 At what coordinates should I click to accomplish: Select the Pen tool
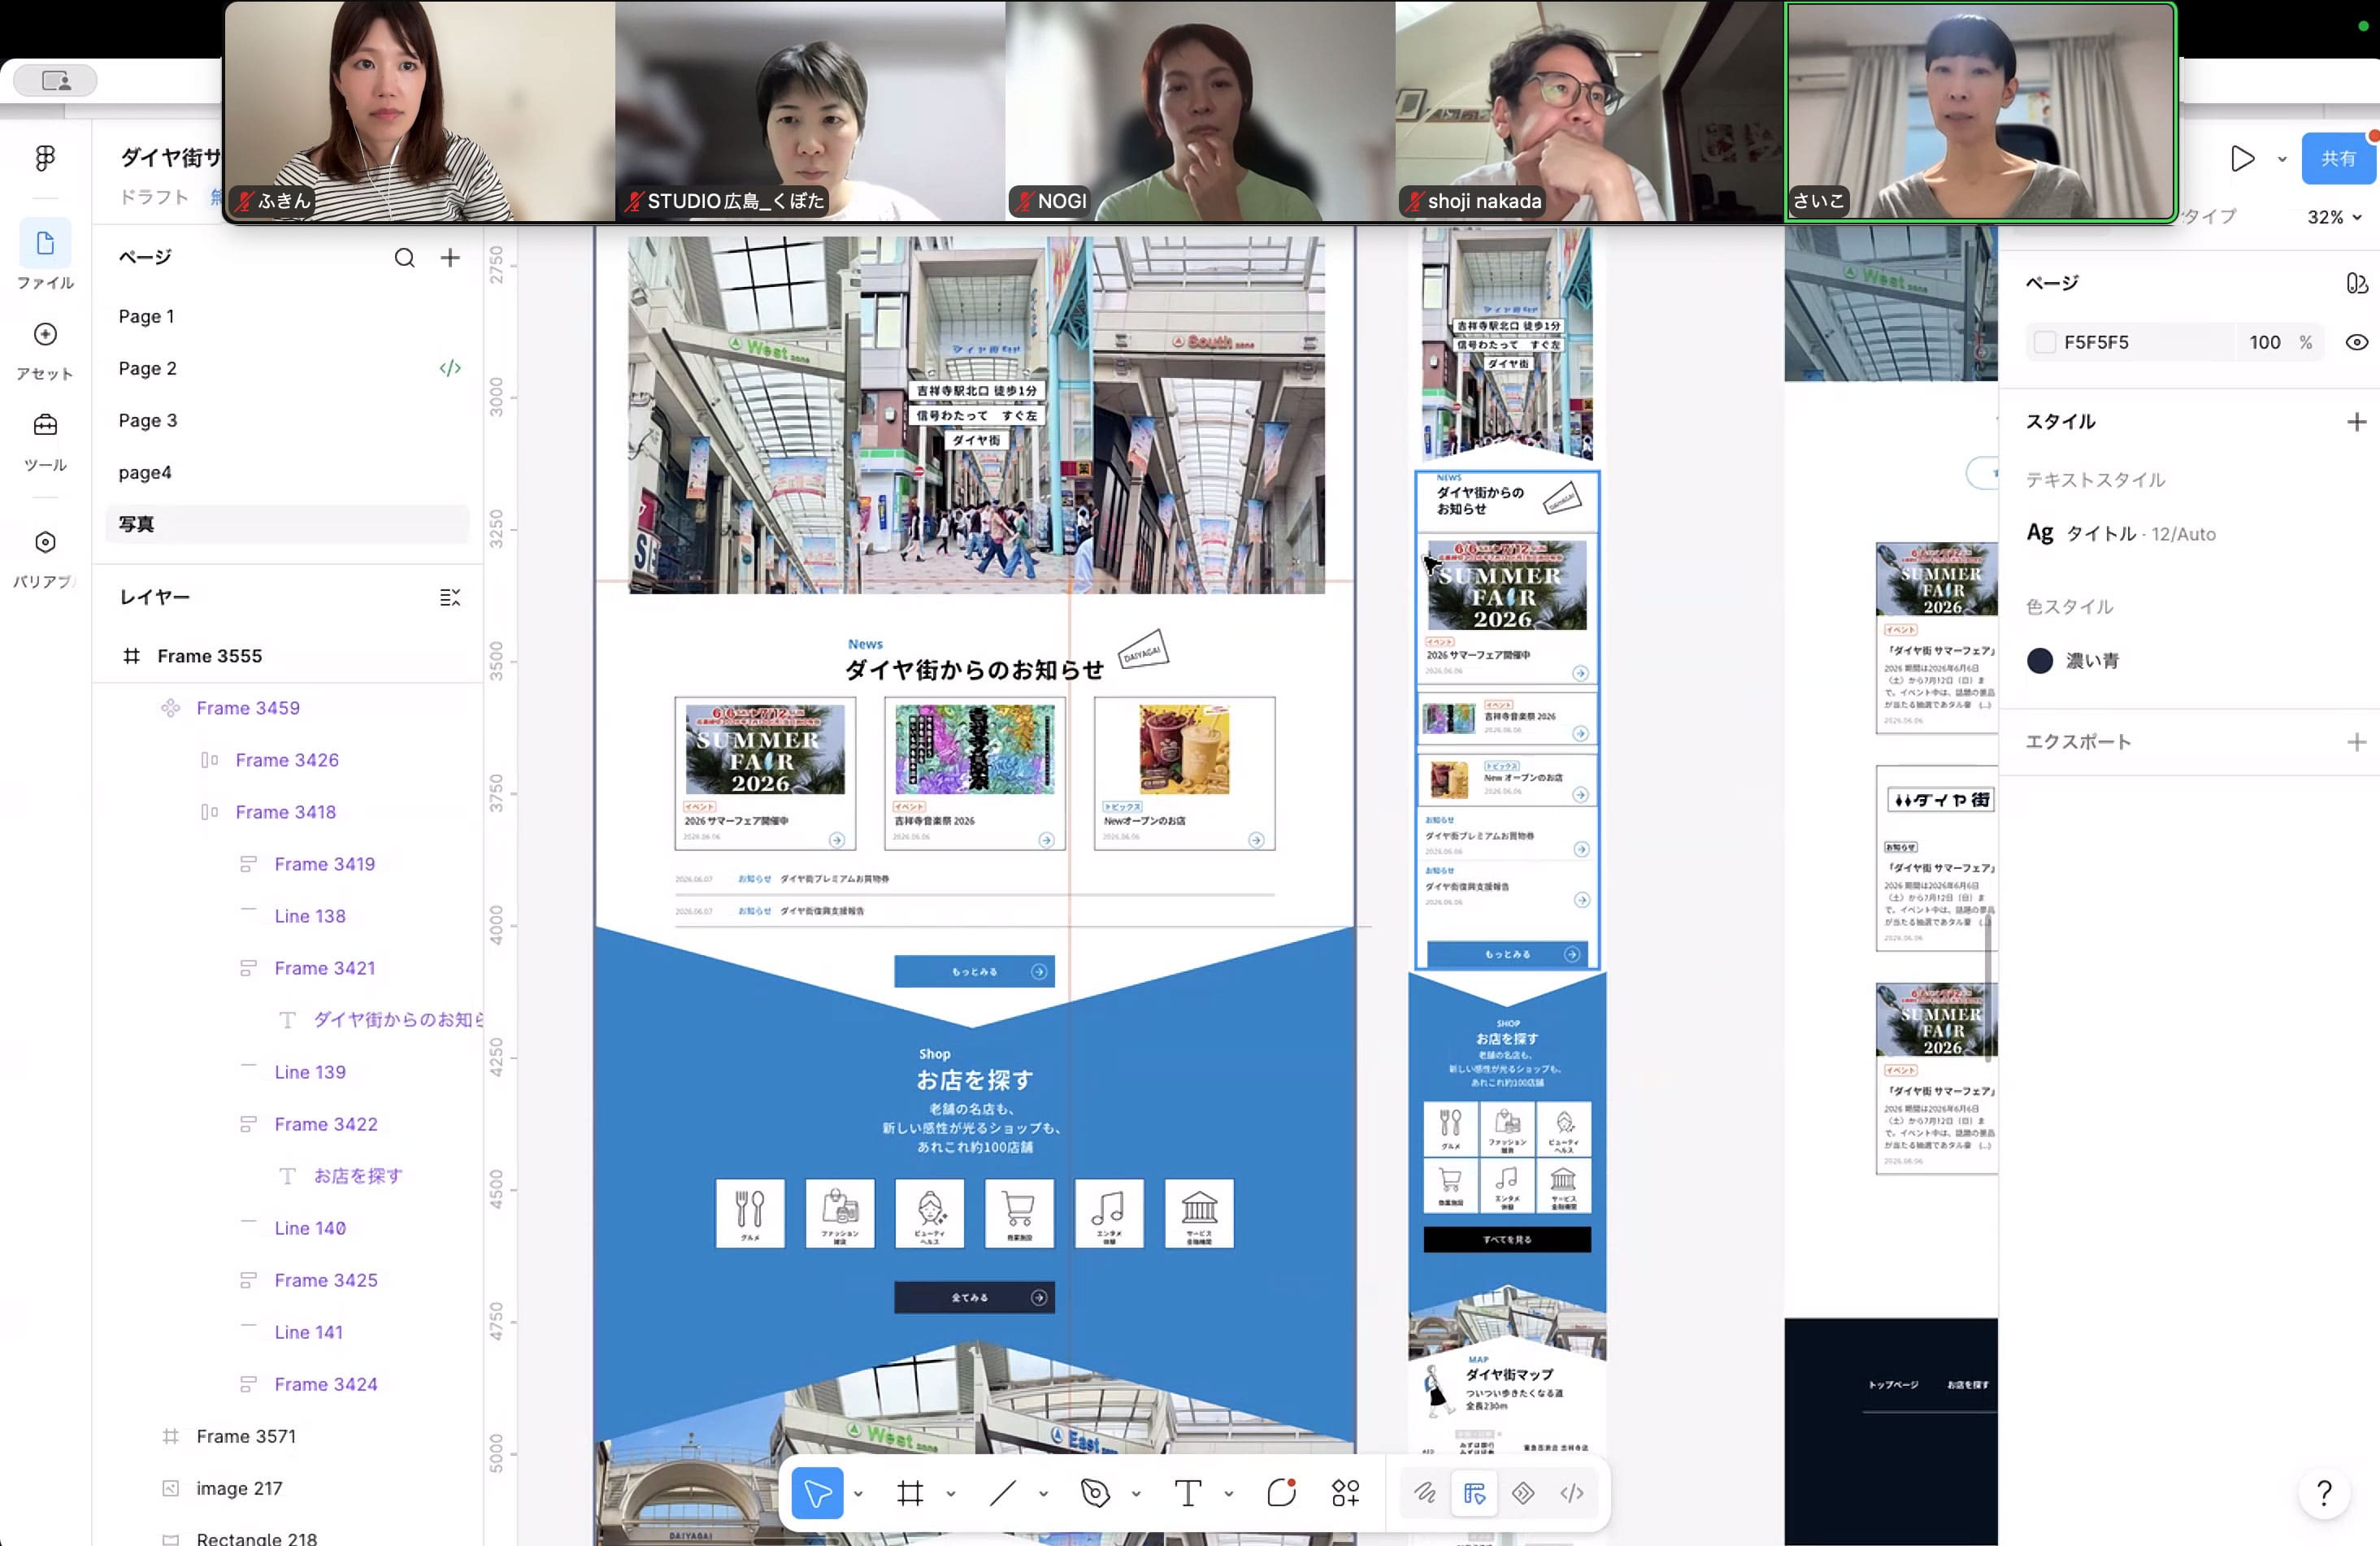pyautogui.click(x=1095, y=1493)
